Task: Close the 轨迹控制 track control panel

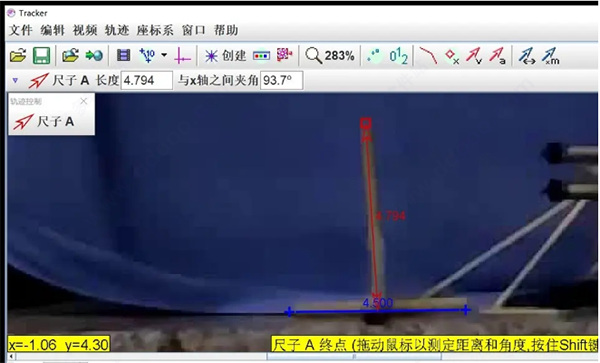Action: click(83, 101)
